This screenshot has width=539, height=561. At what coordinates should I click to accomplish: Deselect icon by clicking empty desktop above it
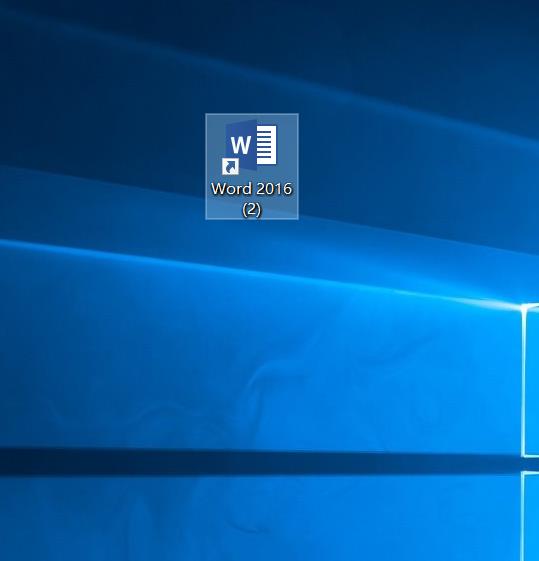pos(252,57)
